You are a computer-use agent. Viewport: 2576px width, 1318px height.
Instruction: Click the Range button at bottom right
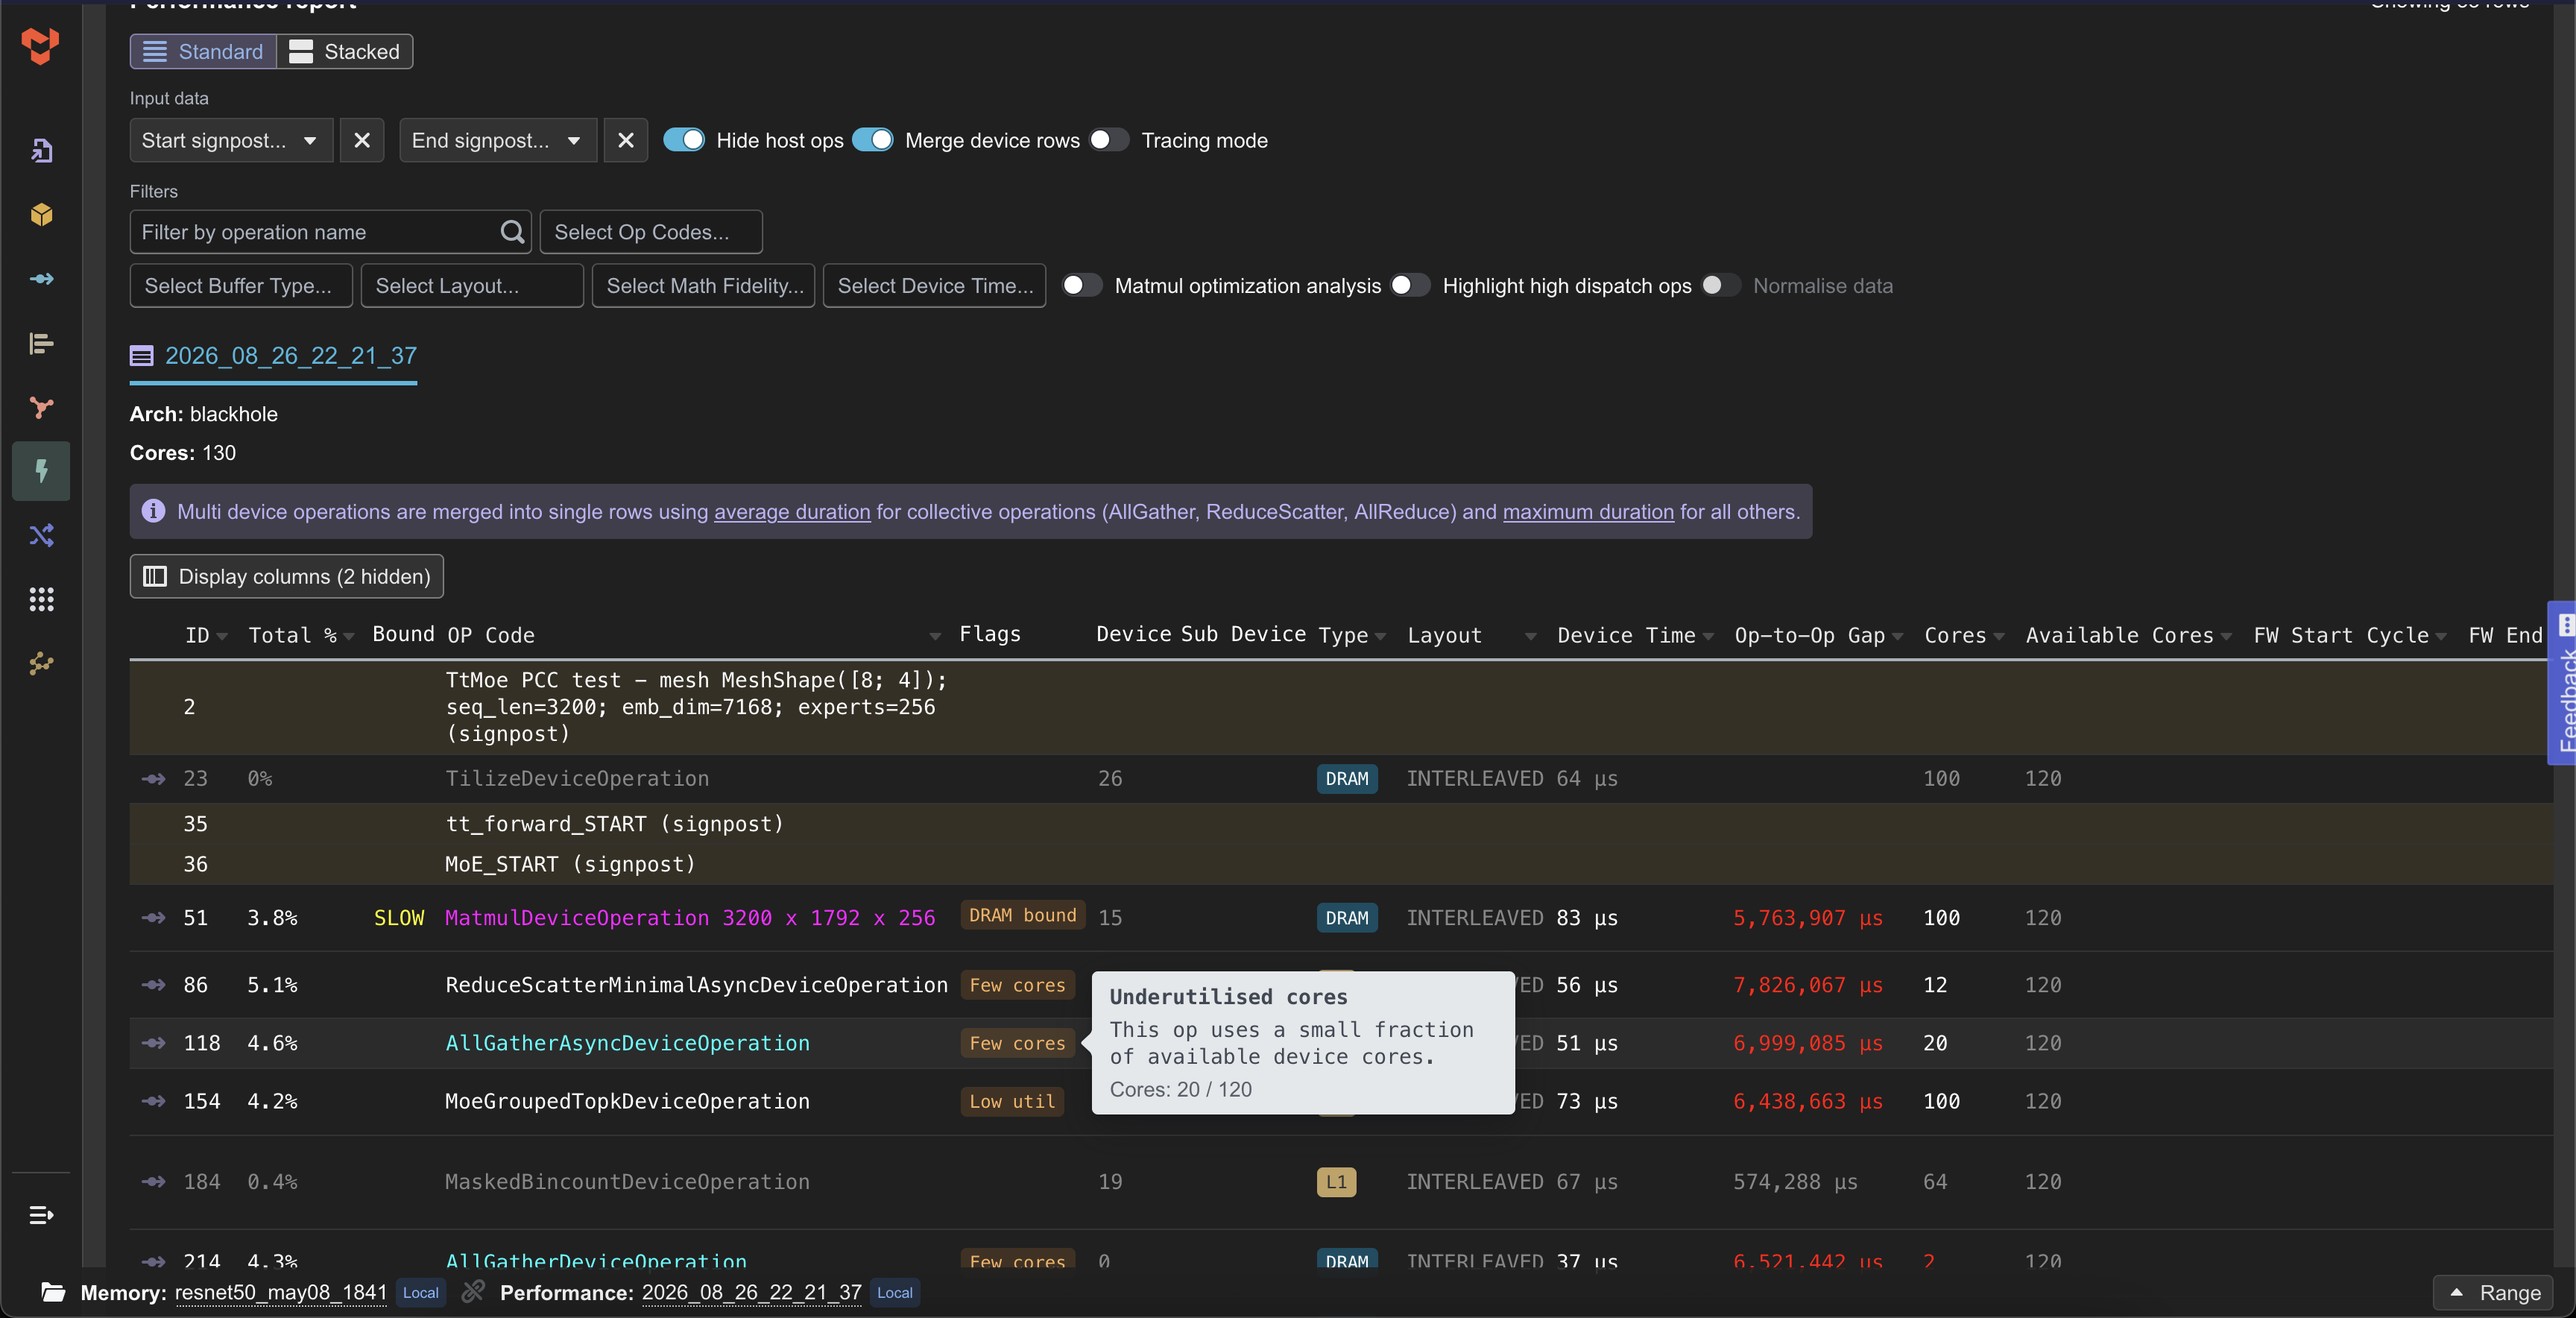click(2493, 1292)
